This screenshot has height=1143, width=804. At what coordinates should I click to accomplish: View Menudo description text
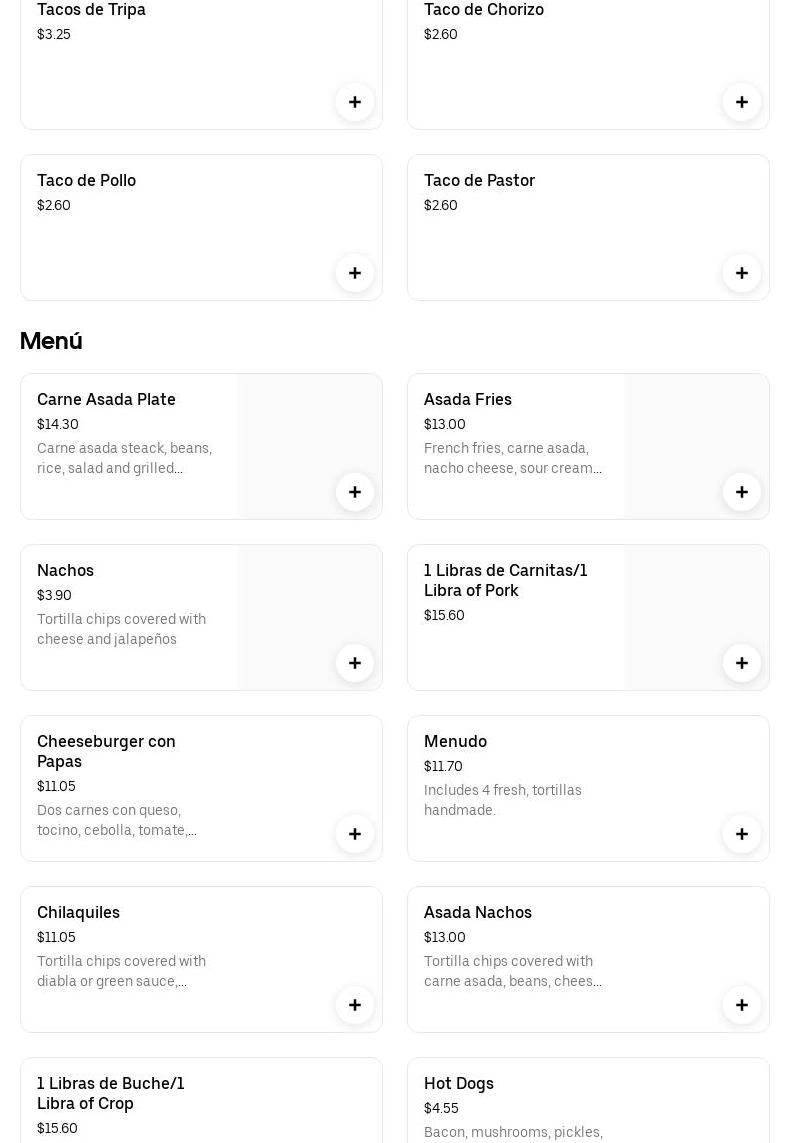[502, 800]
